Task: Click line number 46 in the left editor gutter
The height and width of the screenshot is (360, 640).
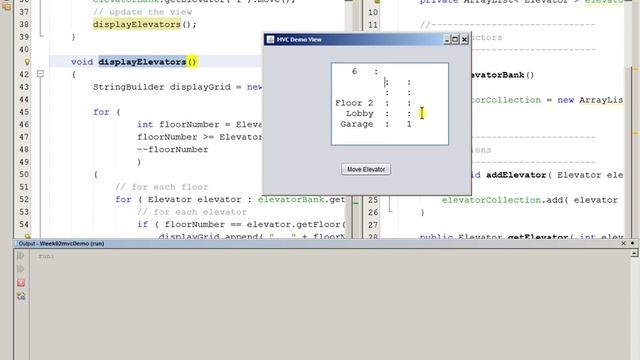Action: point(24,124)
